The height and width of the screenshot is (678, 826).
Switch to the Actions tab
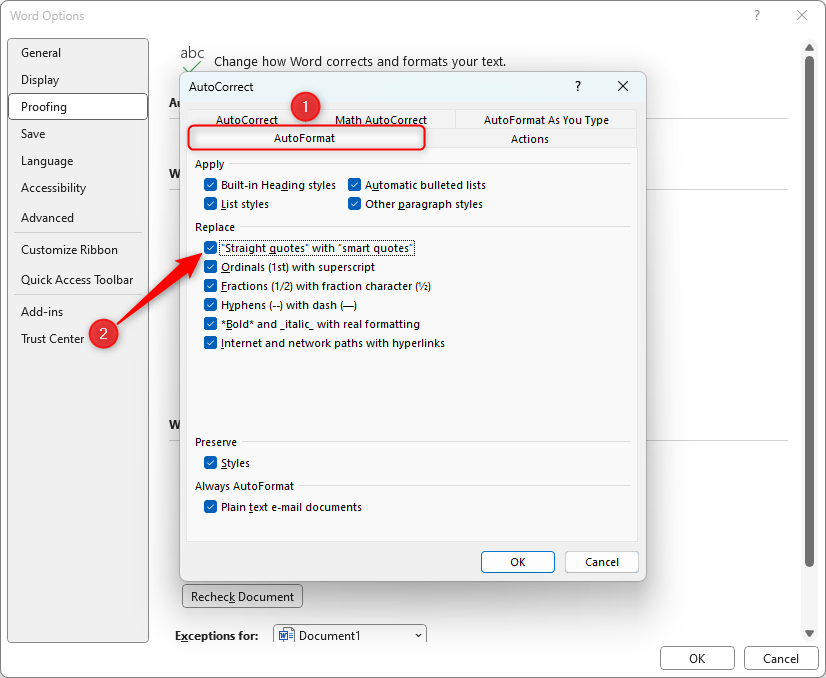coord(529,139)
